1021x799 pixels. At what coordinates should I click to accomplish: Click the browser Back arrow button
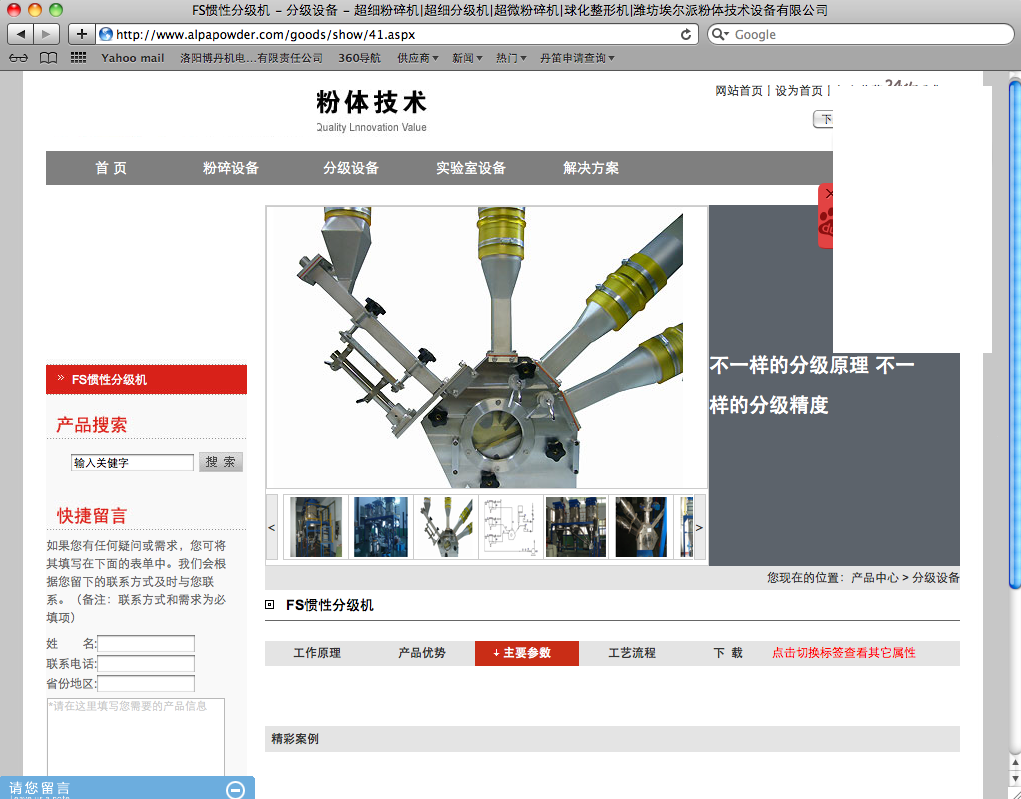(21, 34)
